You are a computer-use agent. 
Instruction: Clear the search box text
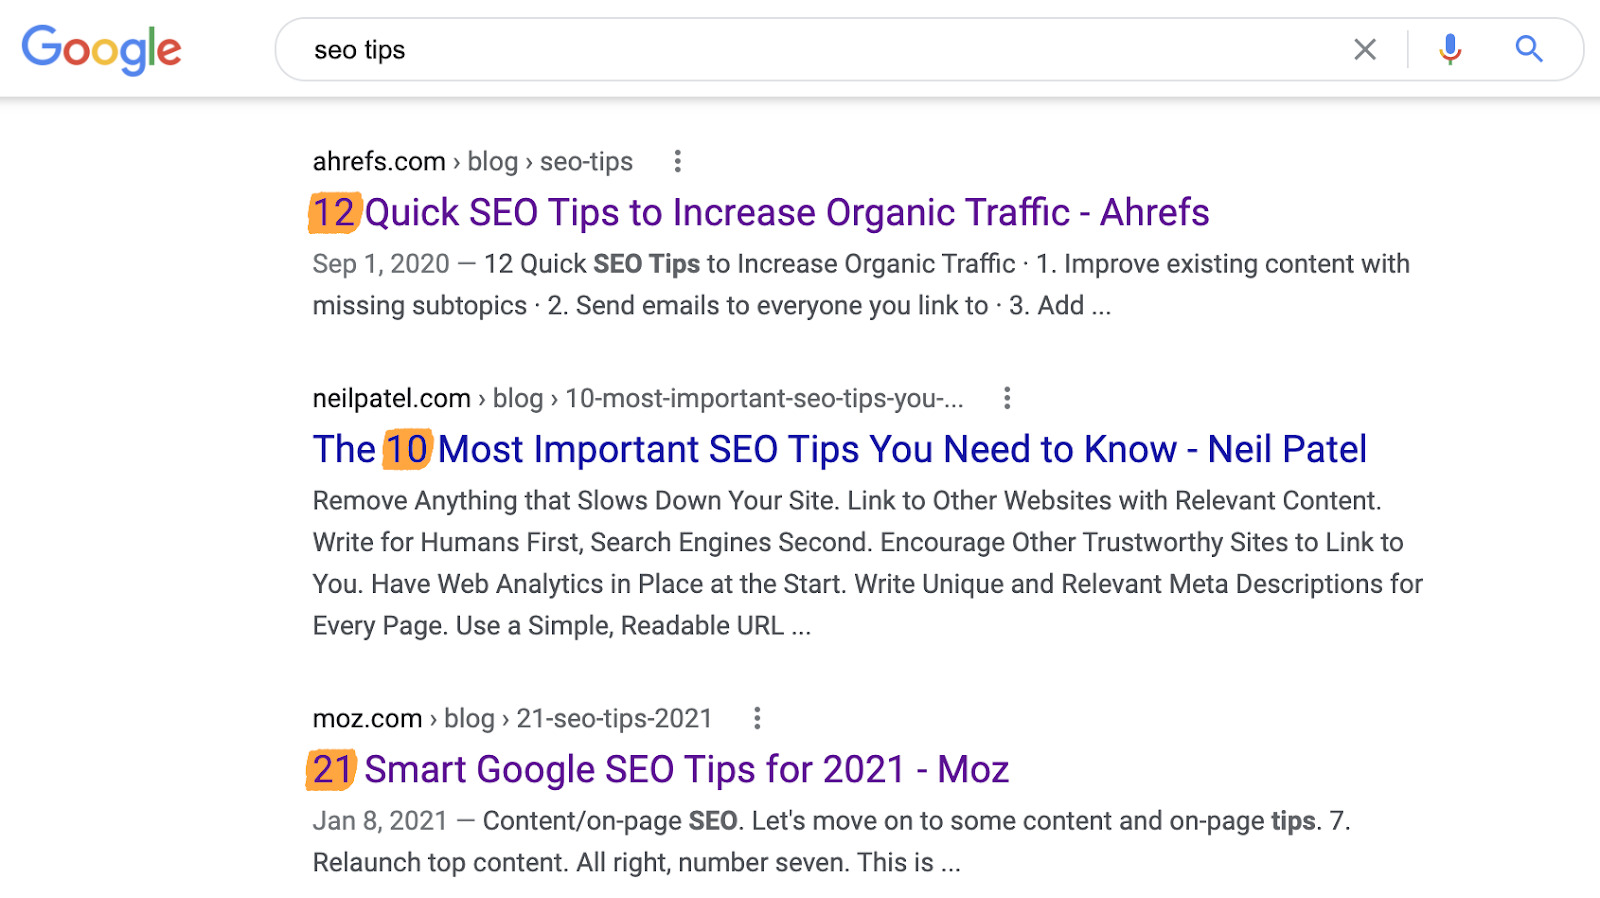click(1364, 49)
